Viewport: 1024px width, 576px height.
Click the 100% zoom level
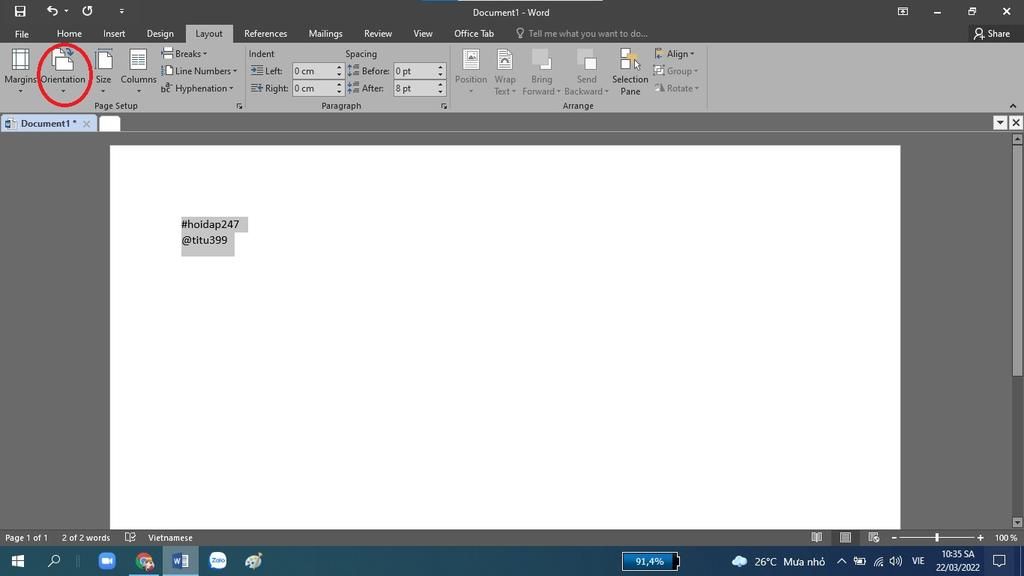pos(1006,537)
